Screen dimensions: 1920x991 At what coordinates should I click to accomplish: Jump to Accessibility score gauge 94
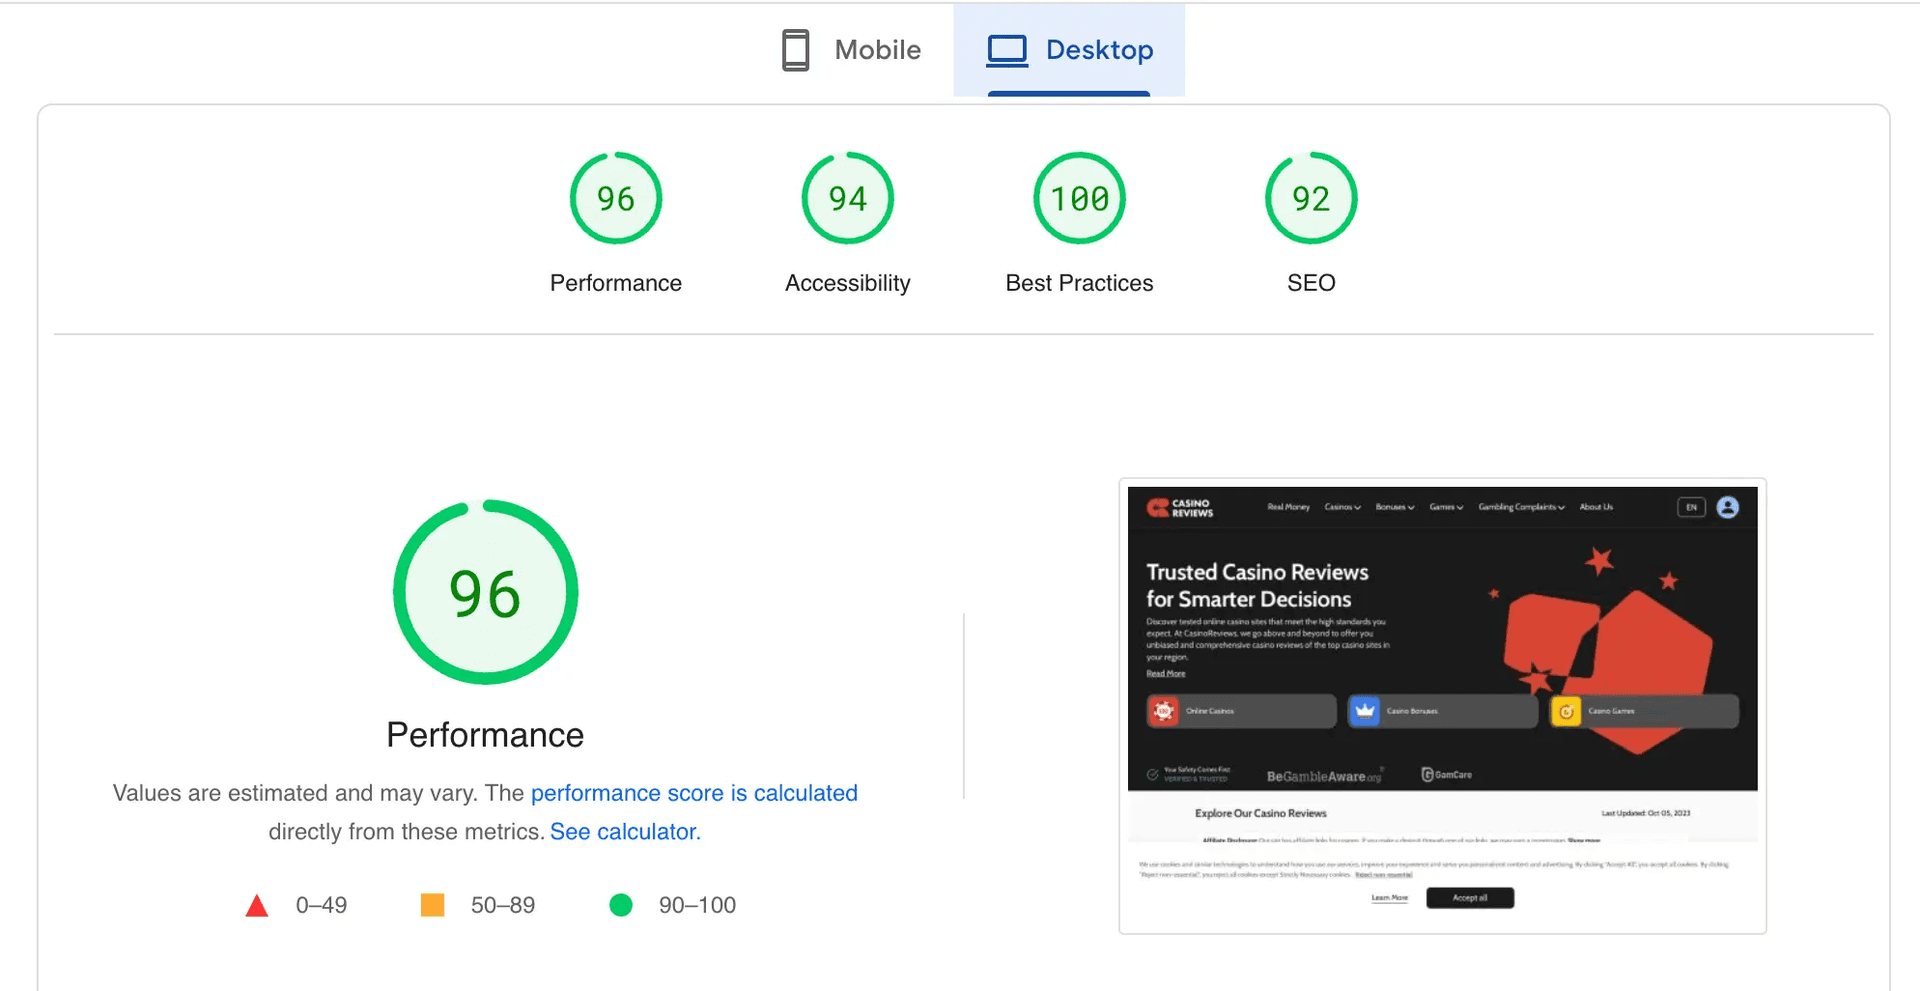[x=848, y=198]
